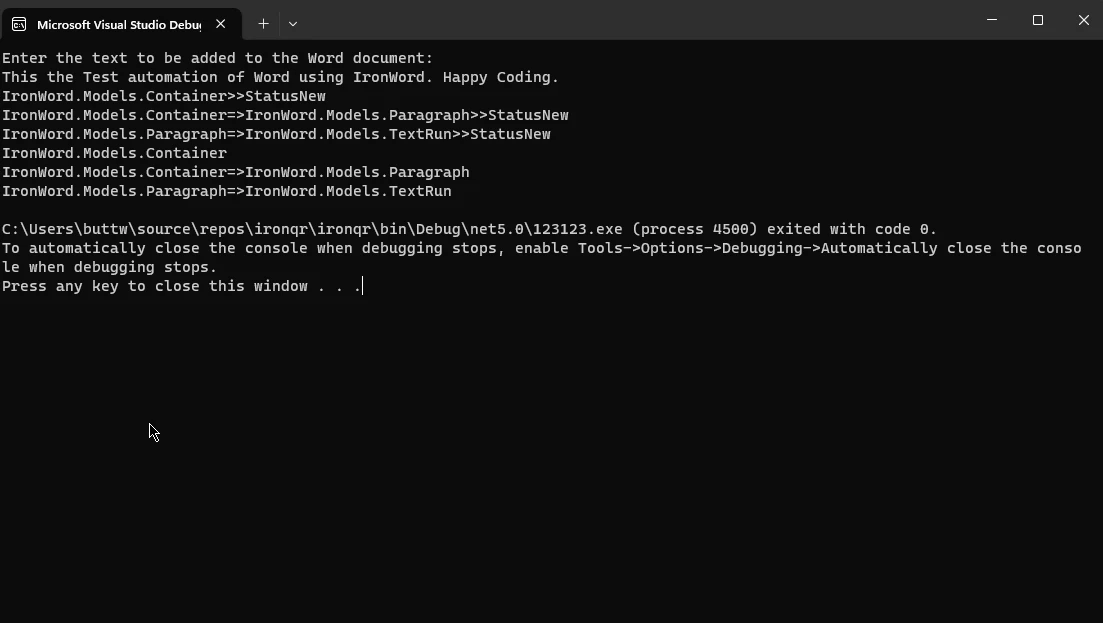The height and width of the screenshot is (623, 1103).
Task: Click the standalone "IronWord.Models.Container" line
Action: (115, 153)
